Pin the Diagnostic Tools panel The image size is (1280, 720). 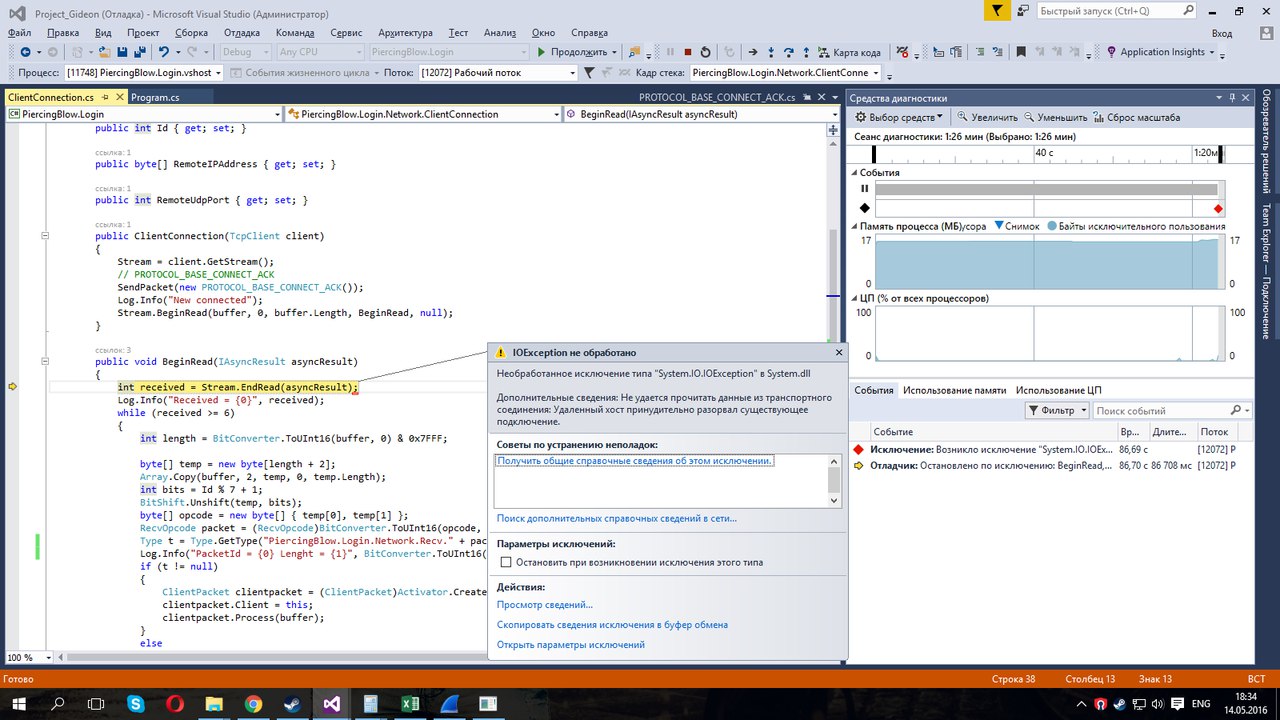pos(1232,97)
